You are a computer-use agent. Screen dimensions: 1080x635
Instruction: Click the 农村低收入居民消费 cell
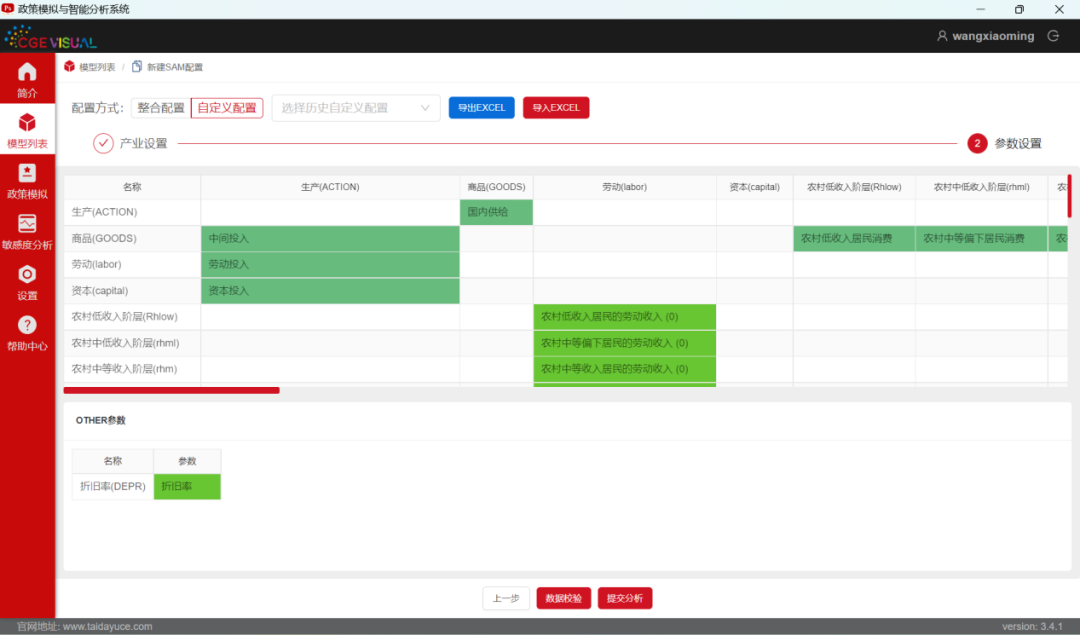pyautogui.click(x=854, y=238)
